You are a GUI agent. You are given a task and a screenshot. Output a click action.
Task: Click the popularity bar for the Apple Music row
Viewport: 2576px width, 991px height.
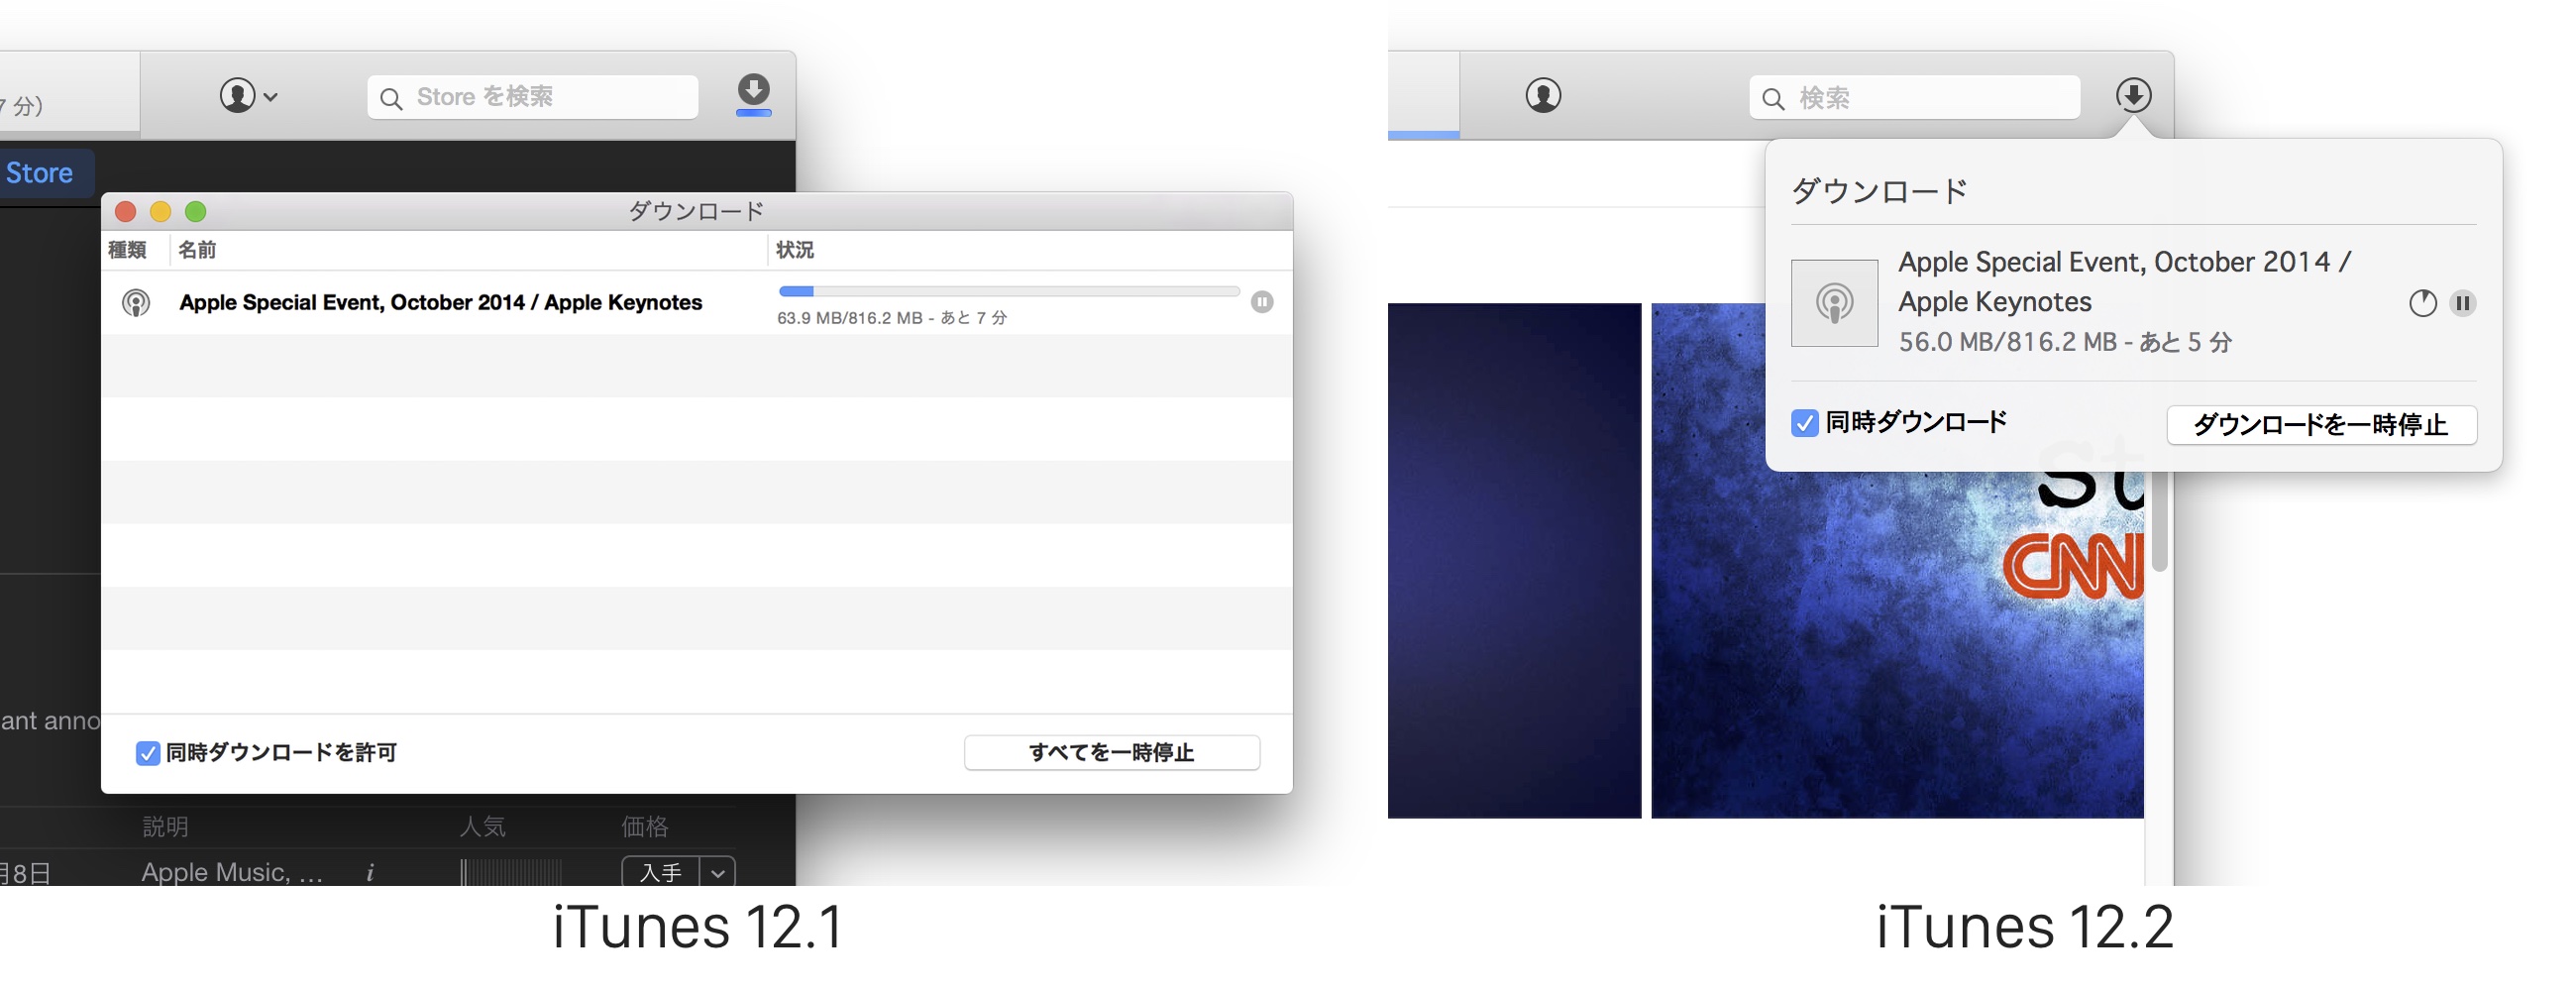[511, 873]
